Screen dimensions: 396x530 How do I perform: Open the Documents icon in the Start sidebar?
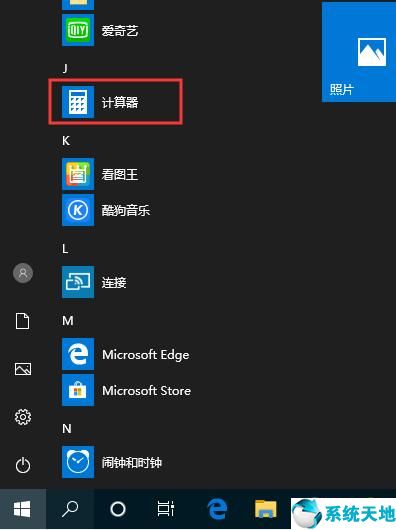click(23, 321)
